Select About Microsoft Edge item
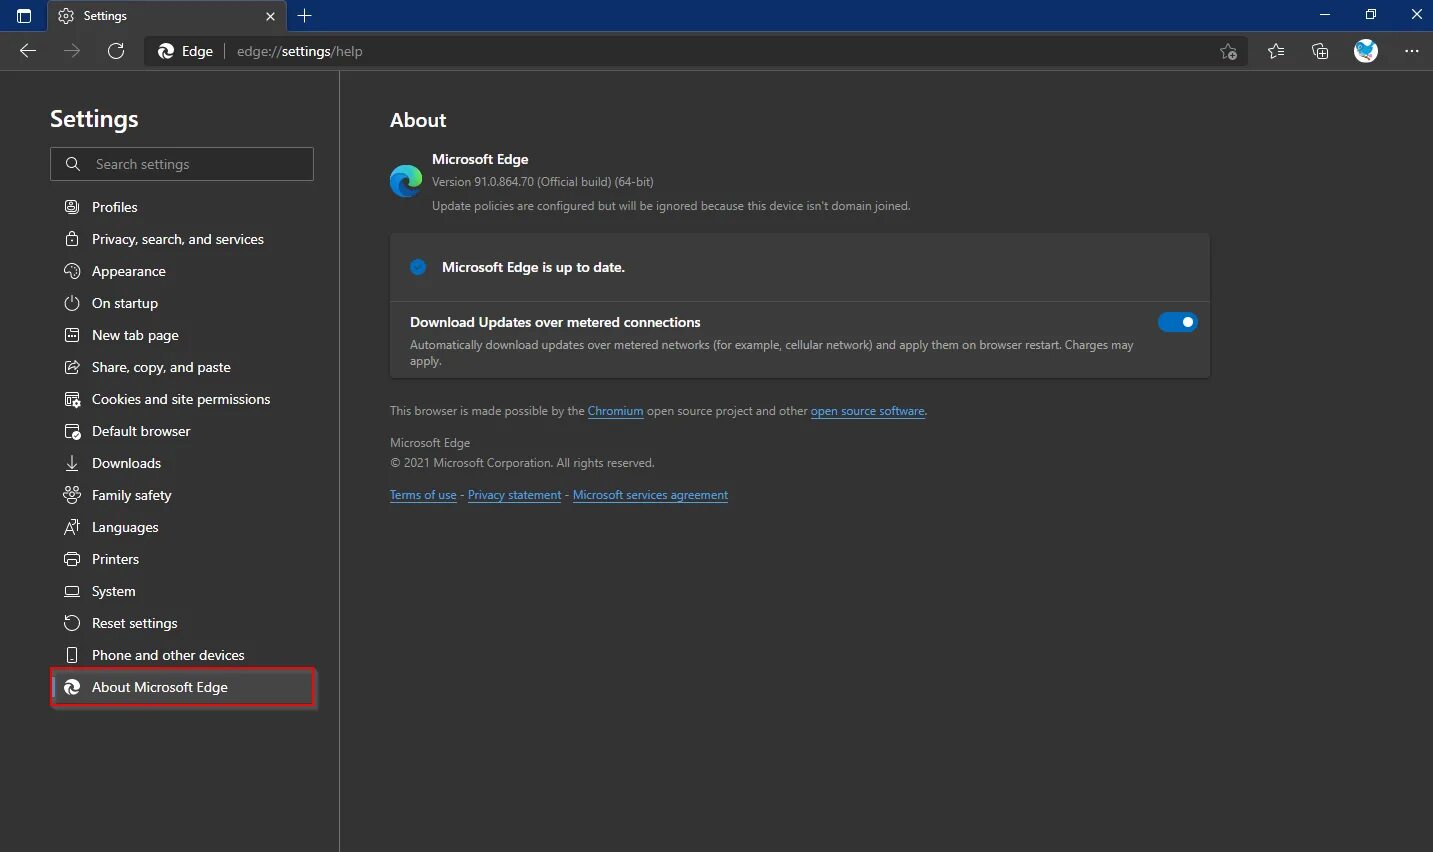This screenshot has width=1433, height=852. [x=182, y=687]
